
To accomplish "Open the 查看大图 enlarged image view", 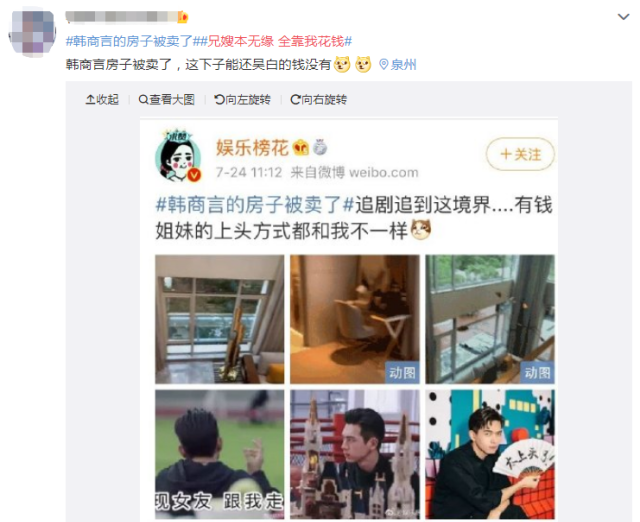I will (167, 99).
